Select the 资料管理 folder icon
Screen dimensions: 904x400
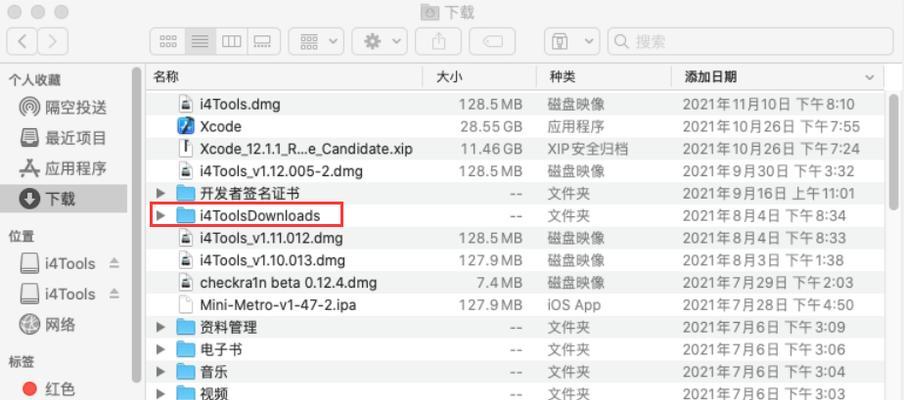tap(186, 327)
